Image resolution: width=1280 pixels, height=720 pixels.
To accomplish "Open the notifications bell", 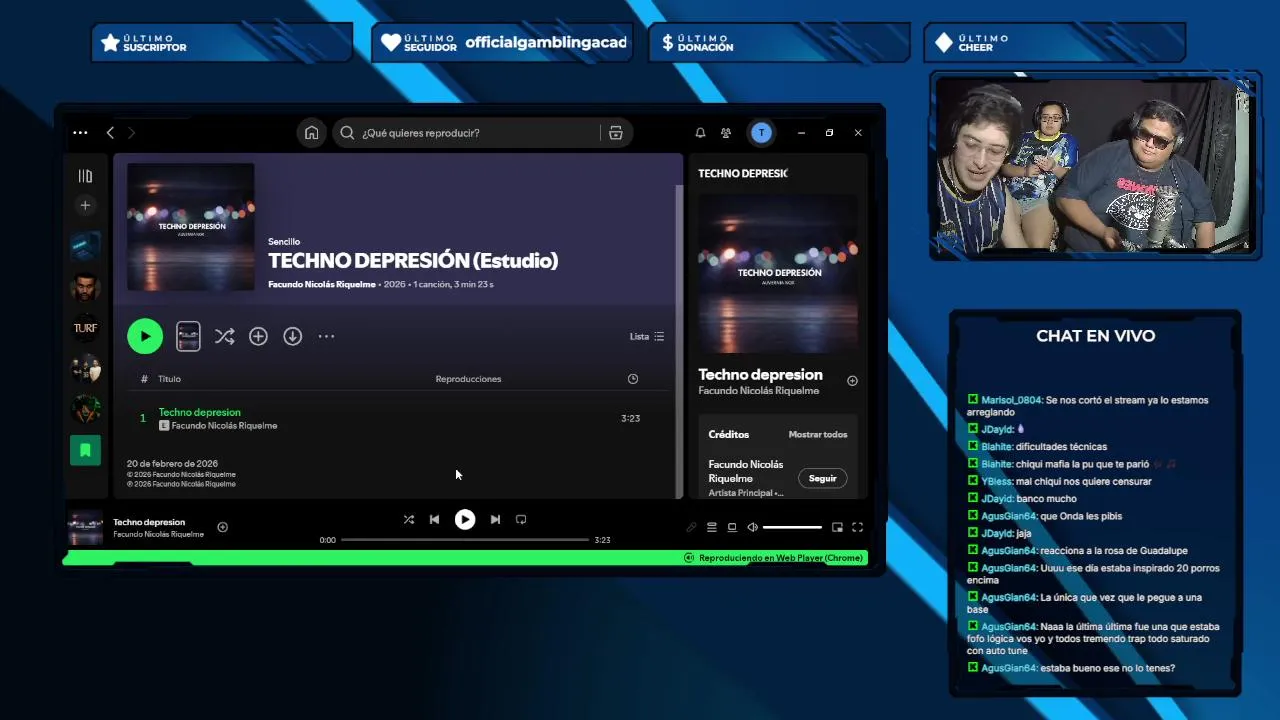I will [700, 133].
